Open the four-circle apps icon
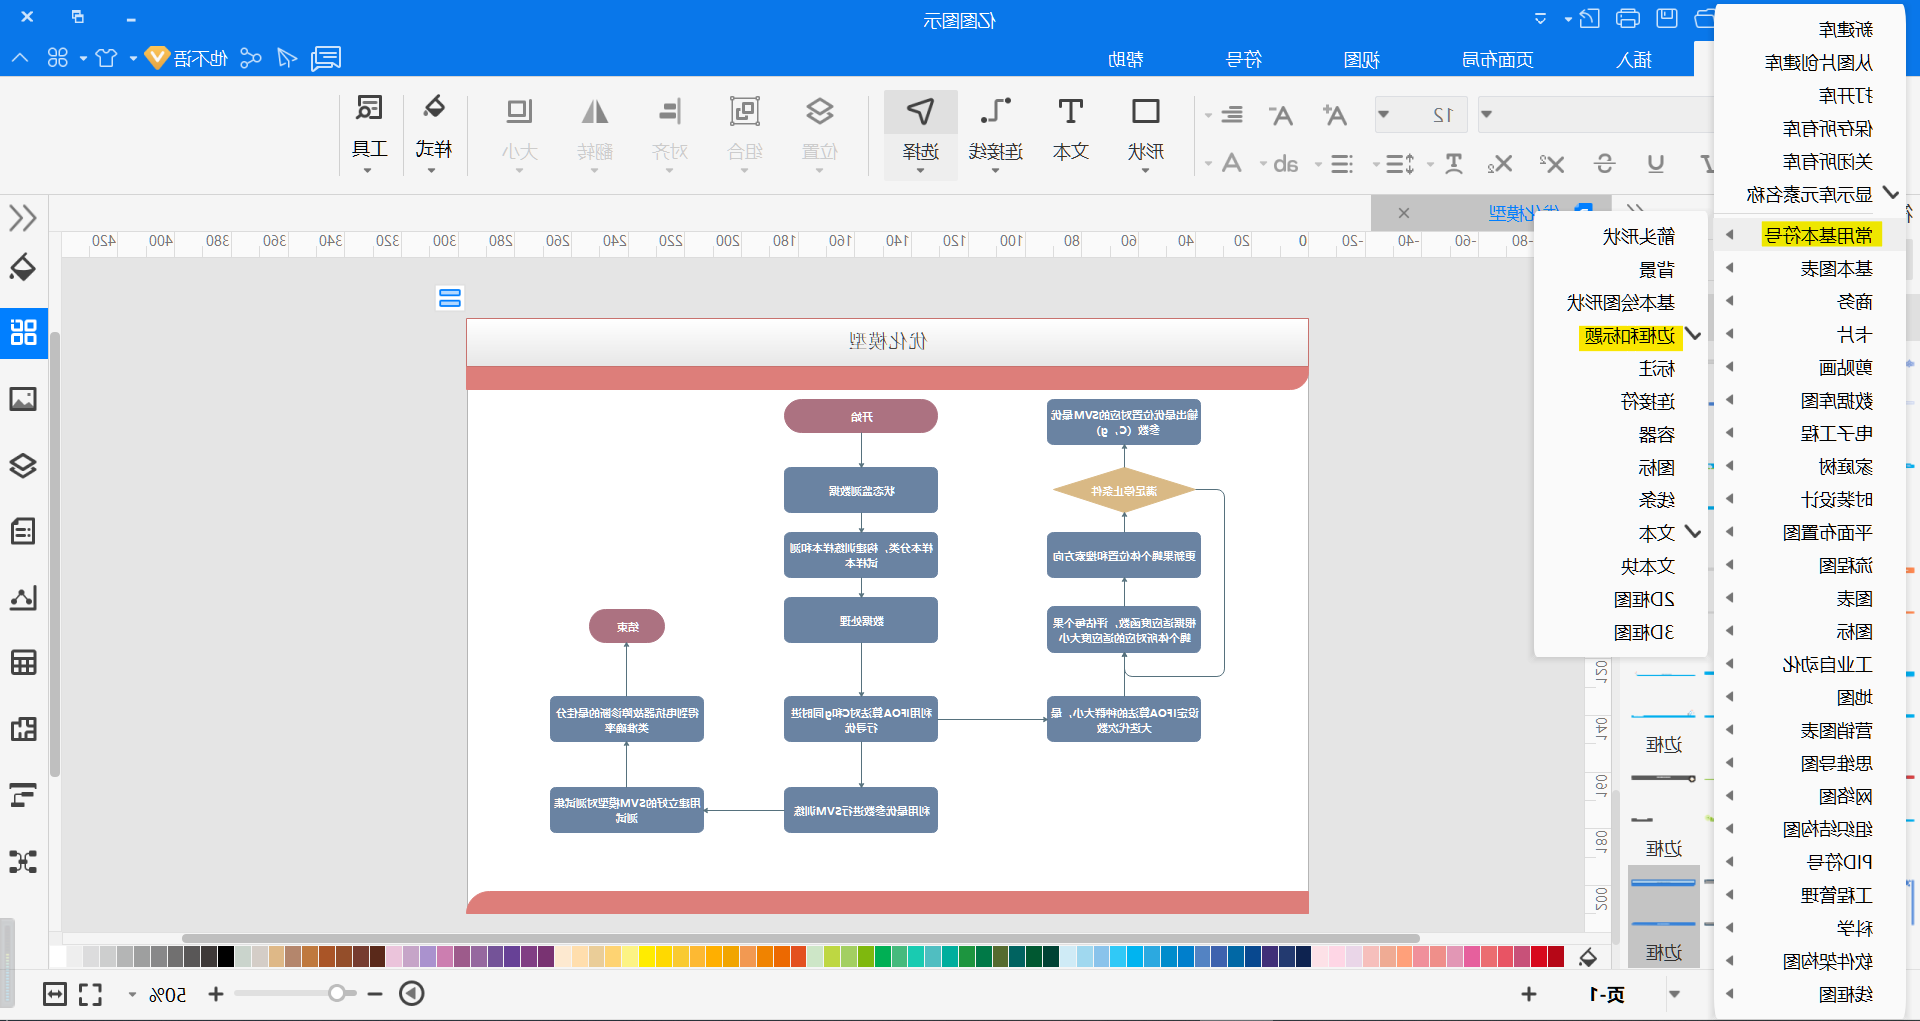 point(58,58)
